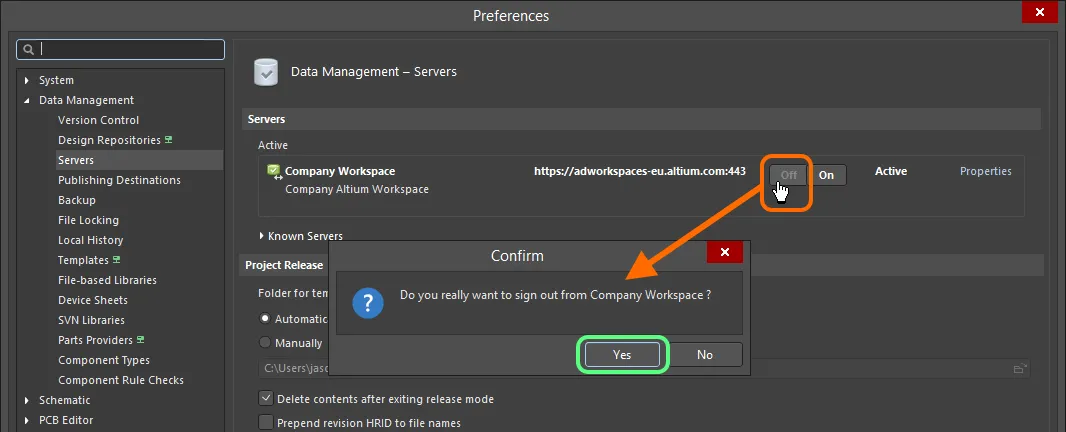1066x432 pixels.
Task: Expand the PCB Editor tree node
Action: pyautogui.click(x=27, y=420)
